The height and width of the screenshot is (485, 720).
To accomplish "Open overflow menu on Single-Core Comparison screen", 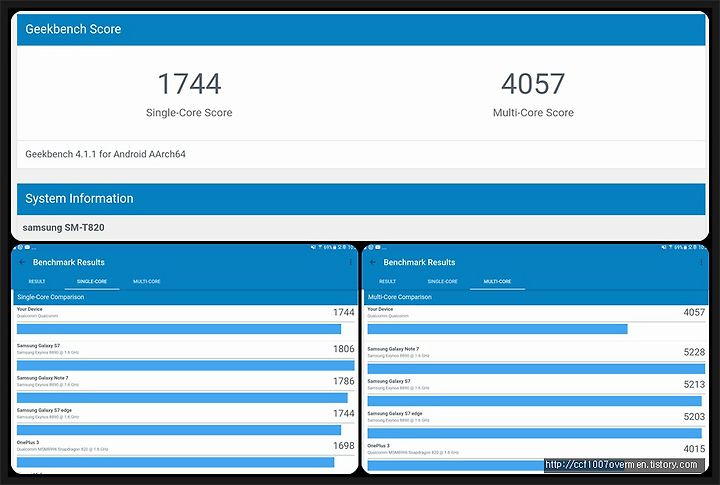I will click(350, 262).
